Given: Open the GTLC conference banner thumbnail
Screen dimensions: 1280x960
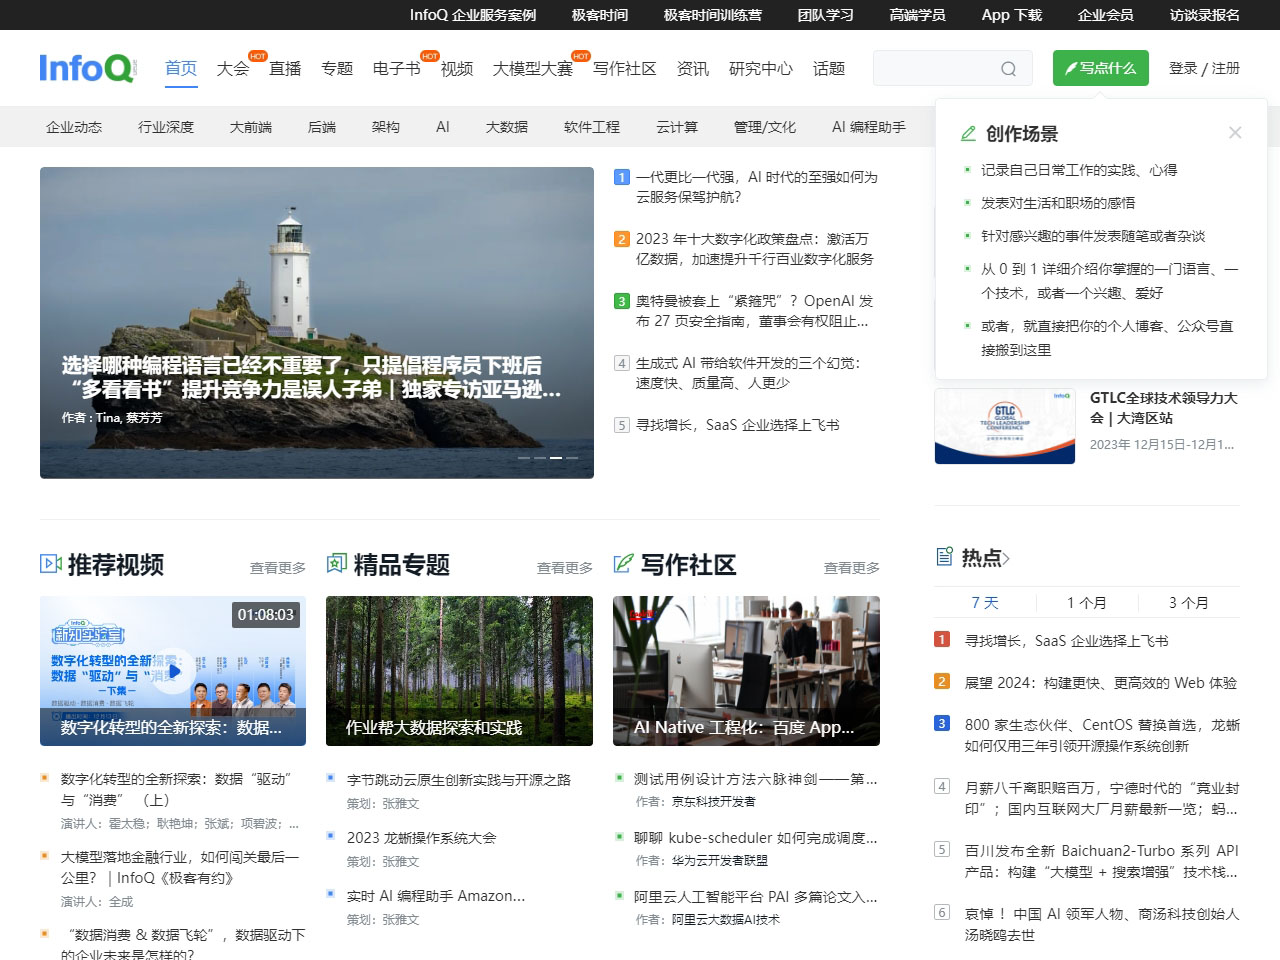Looking at the screenshot, I should (x=1004, y=426).
